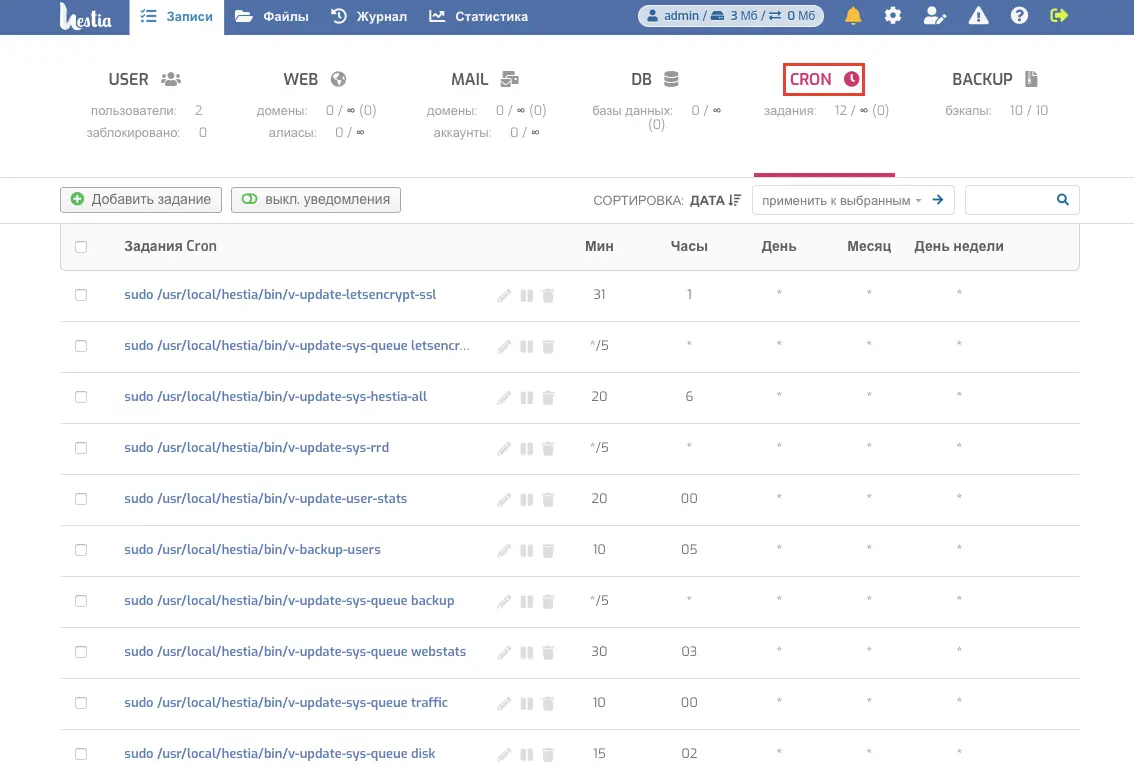
Task: Check the sys-queue backup row checkbox
Action: coord(81,601)
